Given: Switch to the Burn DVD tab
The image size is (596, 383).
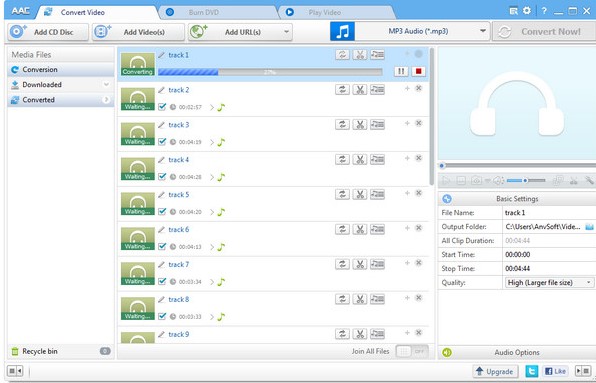Looking at the screenshot, I should tap(204, 12).
